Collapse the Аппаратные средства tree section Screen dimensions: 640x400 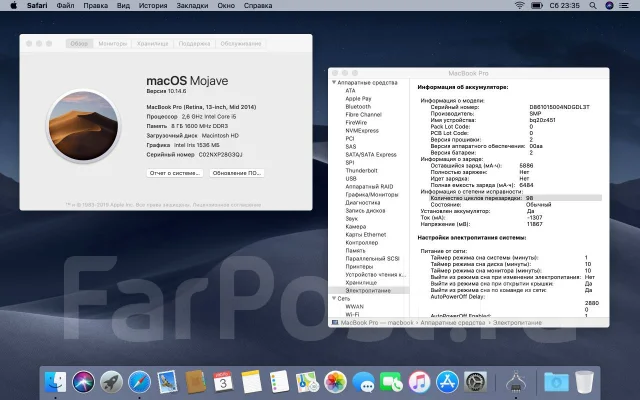(x=334, y=82)
